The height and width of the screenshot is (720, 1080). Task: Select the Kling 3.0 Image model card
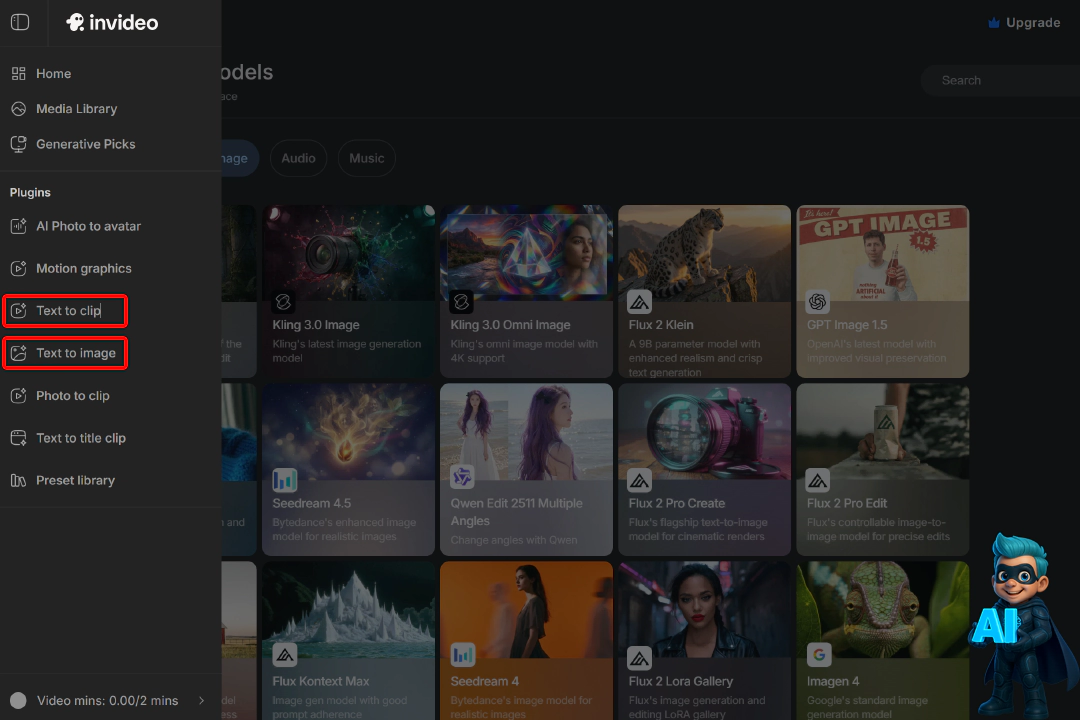coord(348,291)
